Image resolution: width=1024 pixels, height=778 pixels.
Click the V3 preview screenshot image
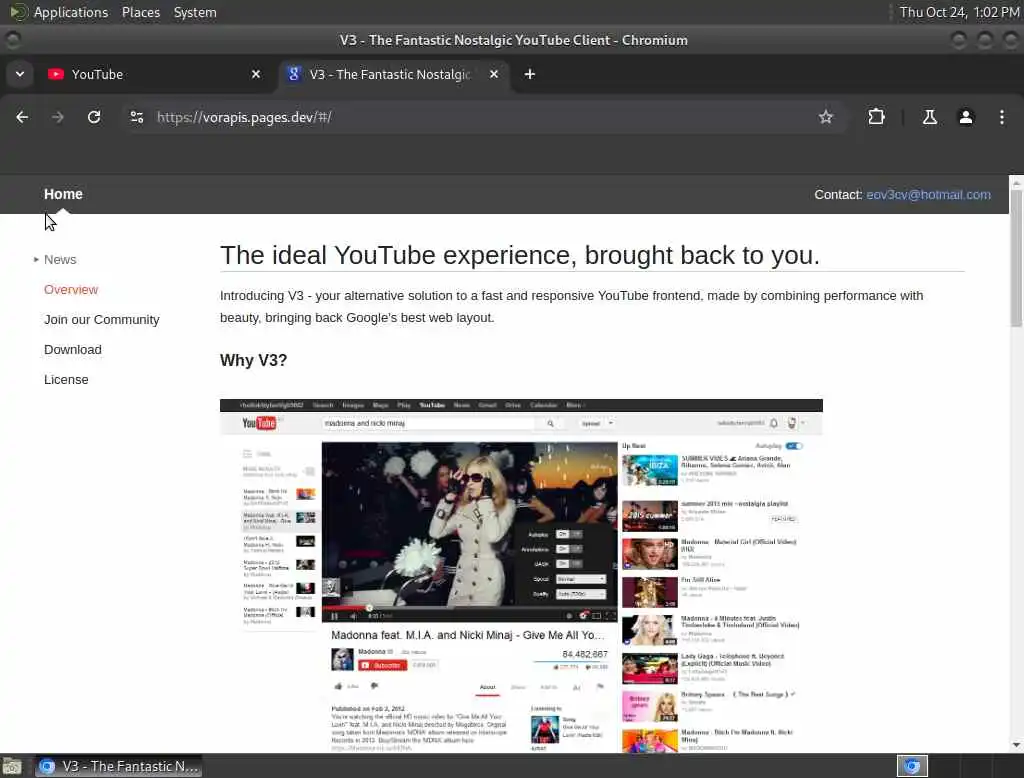(521, 575)
